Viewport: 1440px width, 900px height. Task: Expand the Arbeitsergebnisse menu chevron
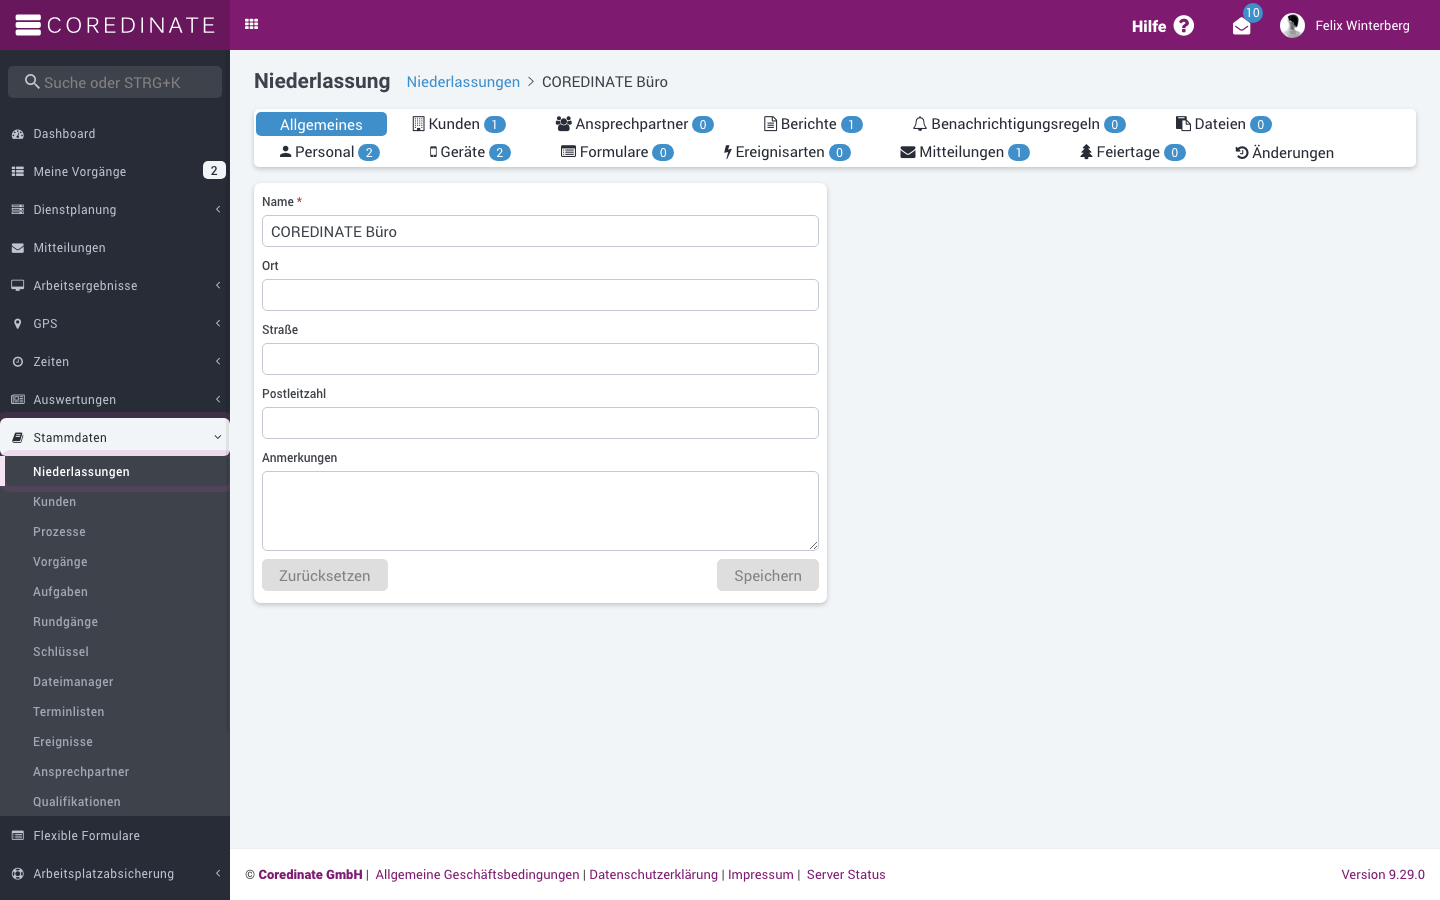pyautogui.click(x=218, y=286)
